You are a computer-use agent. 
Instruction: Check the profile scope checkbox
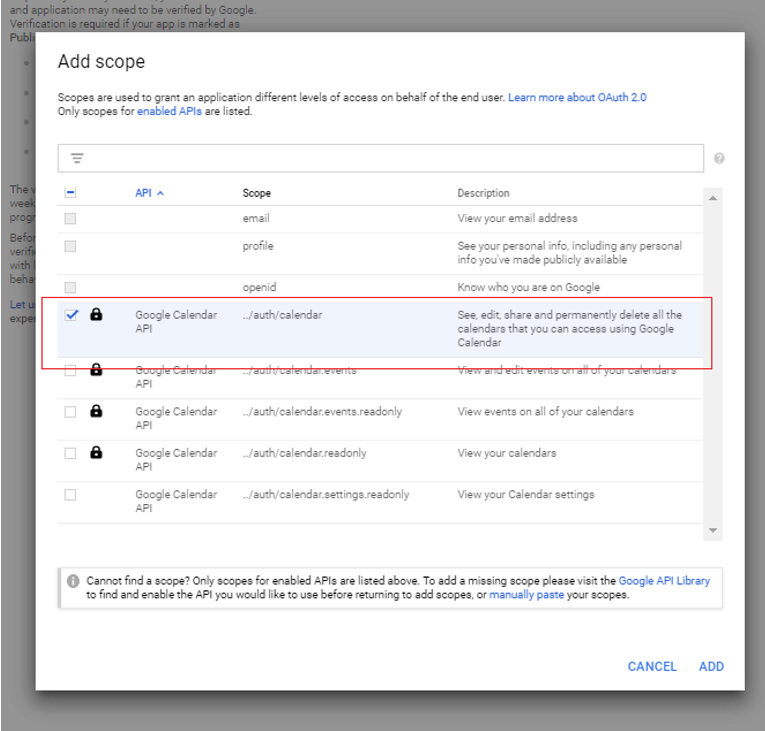[70, 246]
